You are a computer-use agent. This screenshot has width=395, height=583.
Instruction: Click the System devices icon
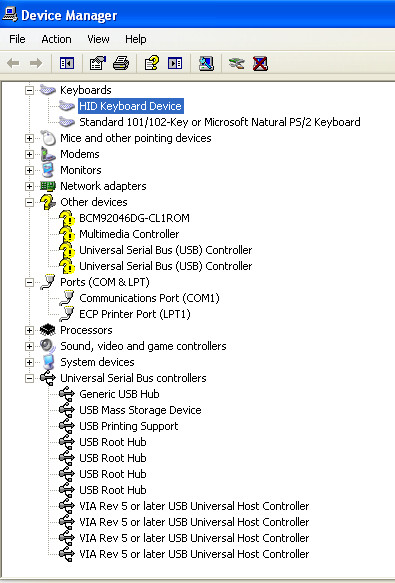point(48,362)
